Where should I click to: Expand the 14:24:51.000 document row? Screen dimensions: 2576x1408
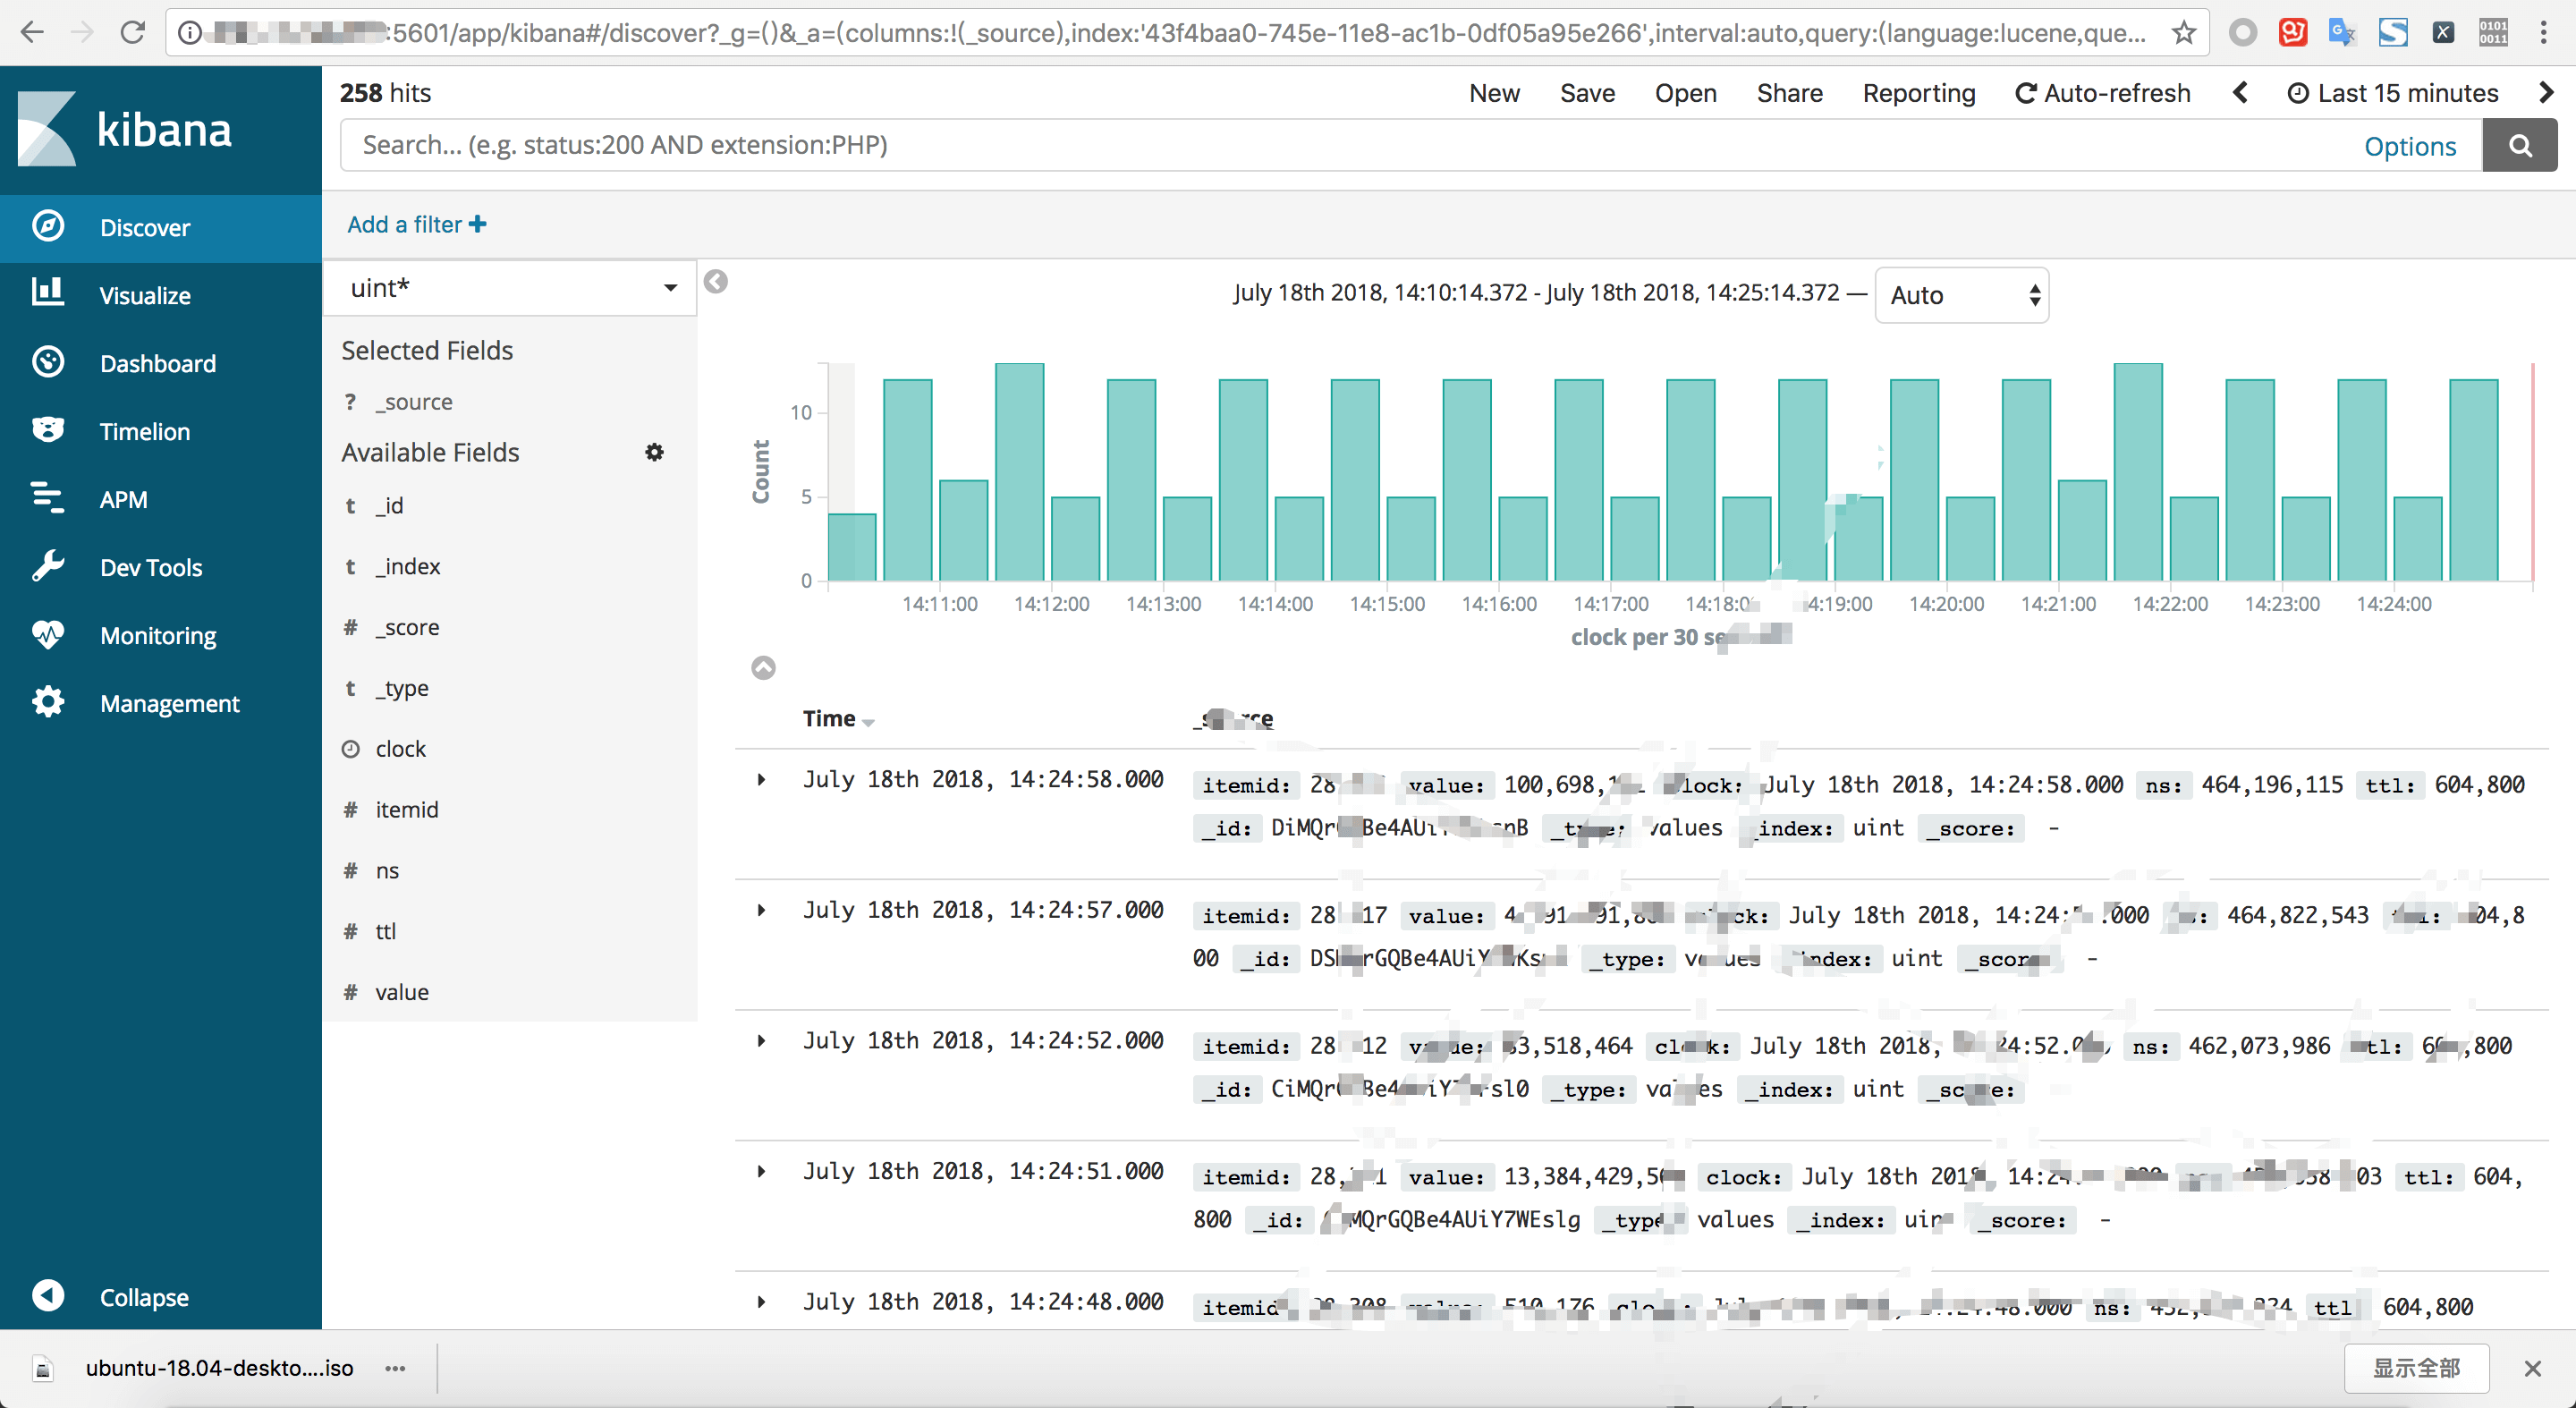coord(761,1171)
